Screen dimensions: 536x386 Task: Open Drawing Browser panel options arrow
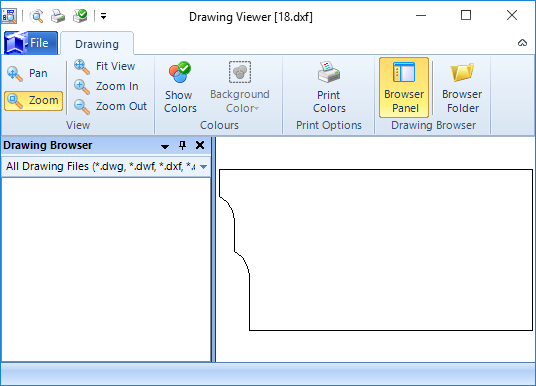click(x=165, y=146)
